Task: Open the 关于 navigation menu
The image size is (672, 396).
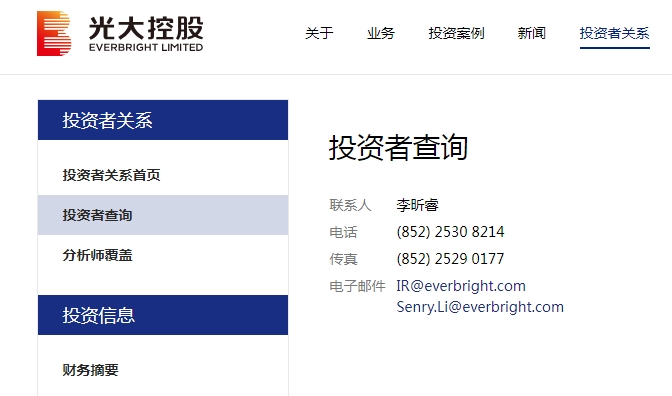Action: pyautogui.click(x=319, y=33)
